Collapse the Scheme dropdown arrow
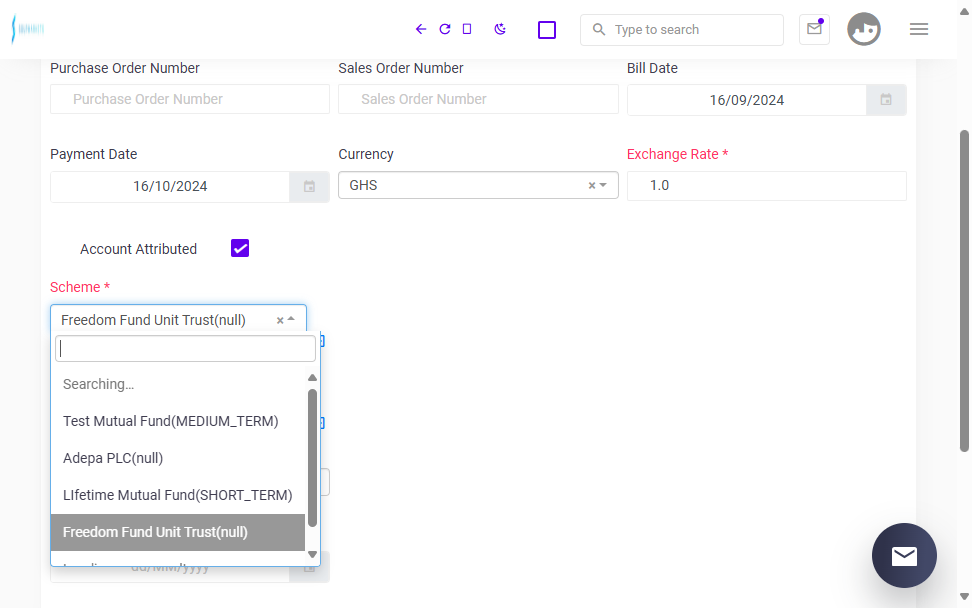 click(x=291, y=319)
